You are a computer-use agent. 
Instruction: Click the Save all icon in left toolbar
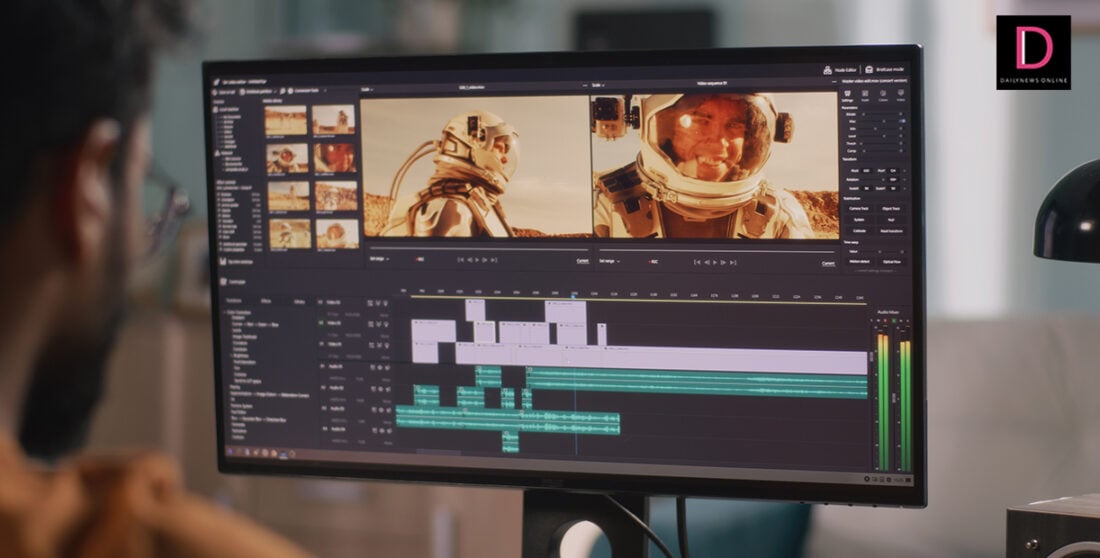tap(216, 91)
